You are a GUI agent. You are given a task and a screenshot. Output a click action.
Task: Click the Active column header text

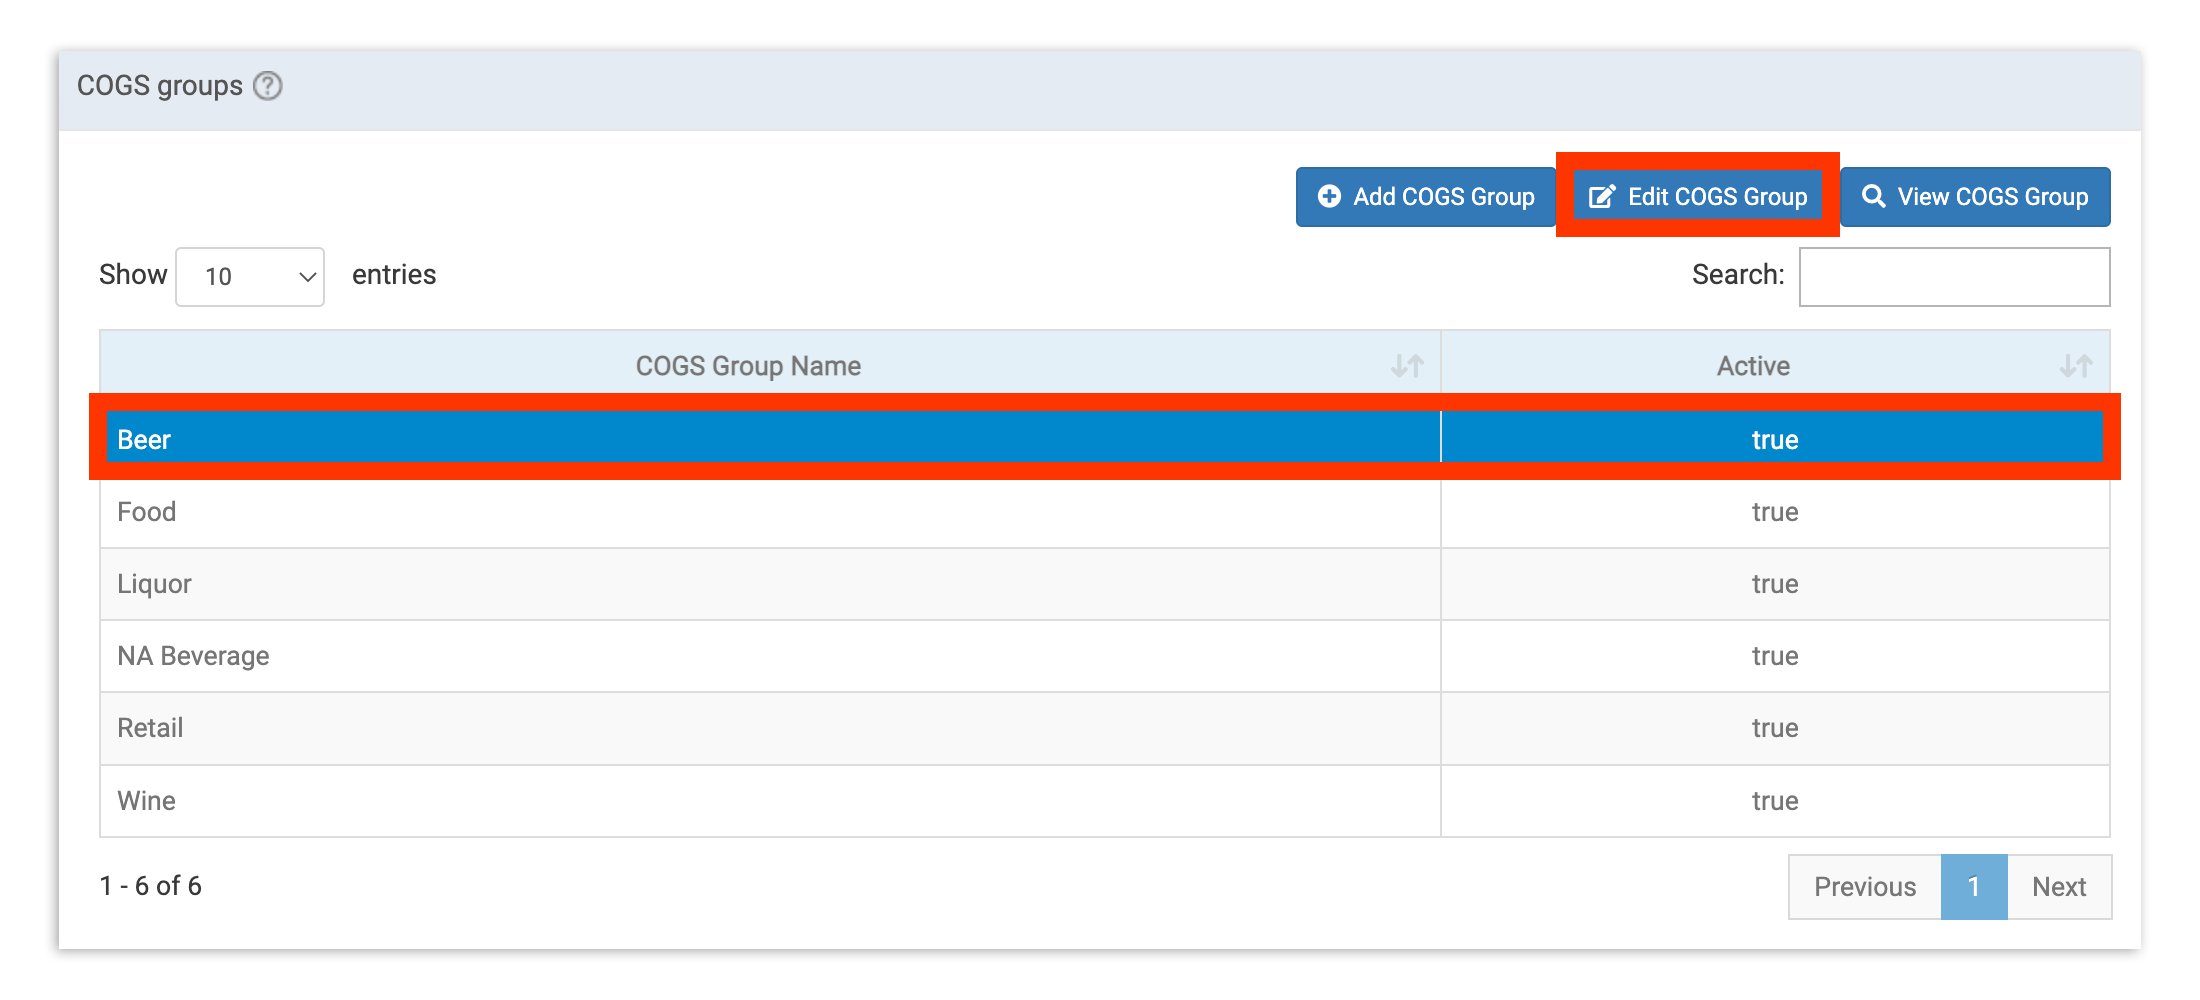click(x=1753, y=366)
